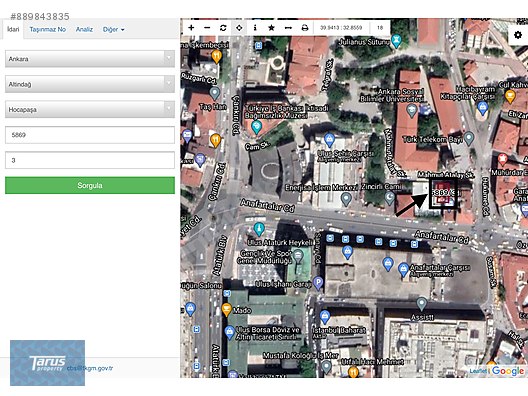Switch to the Taşınmaz No tab

click(x=47, y=30)
